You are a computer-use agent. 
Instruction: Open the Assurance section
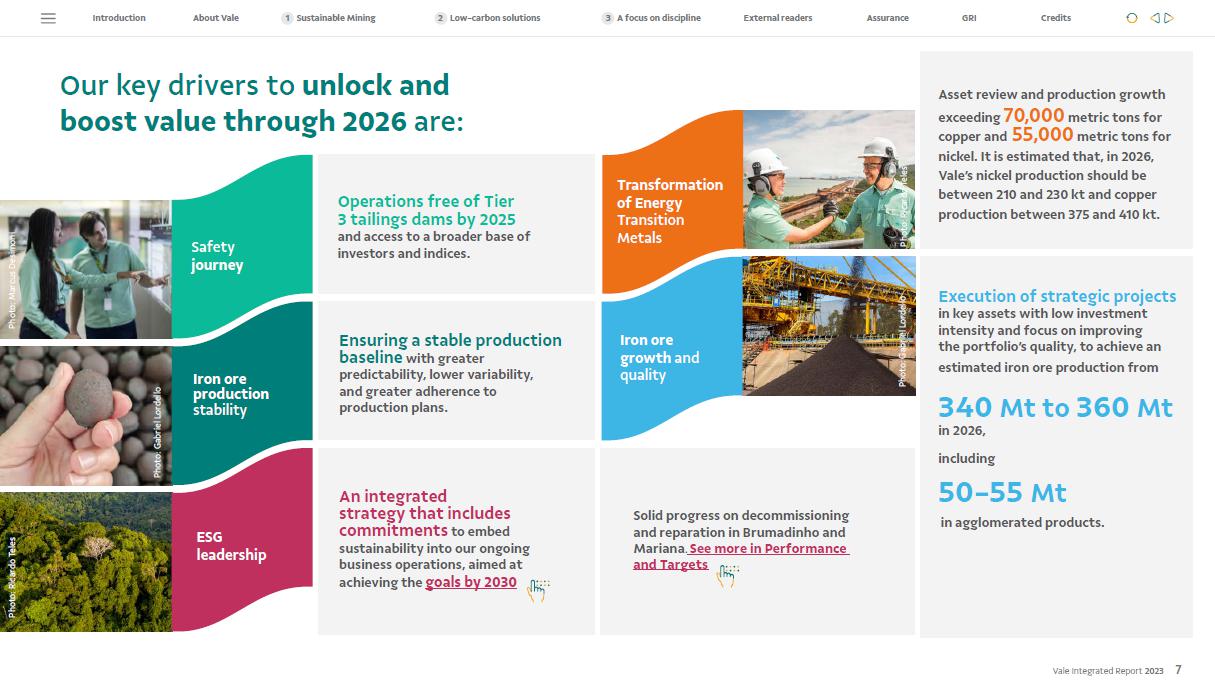[x=887, y=18]
